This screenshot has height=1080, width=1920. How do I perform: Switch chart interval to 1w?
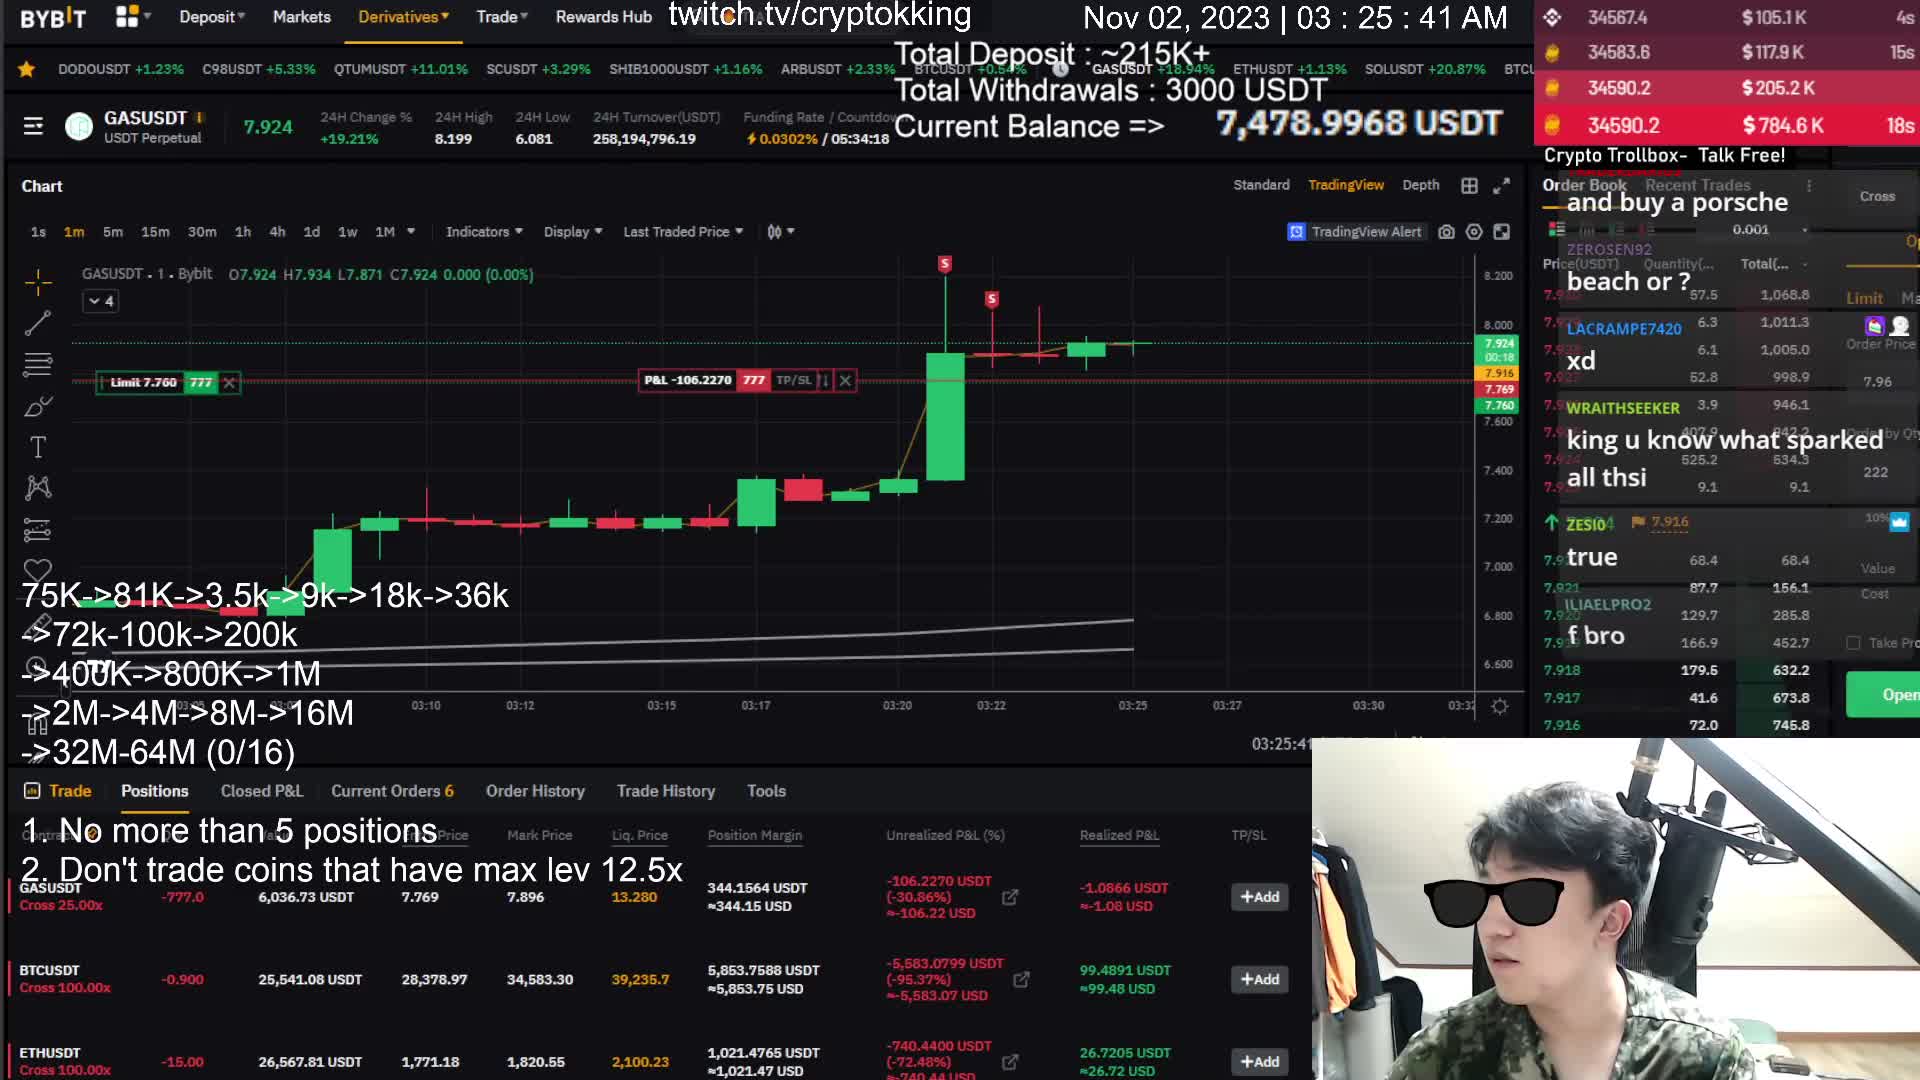pos(348,232)
